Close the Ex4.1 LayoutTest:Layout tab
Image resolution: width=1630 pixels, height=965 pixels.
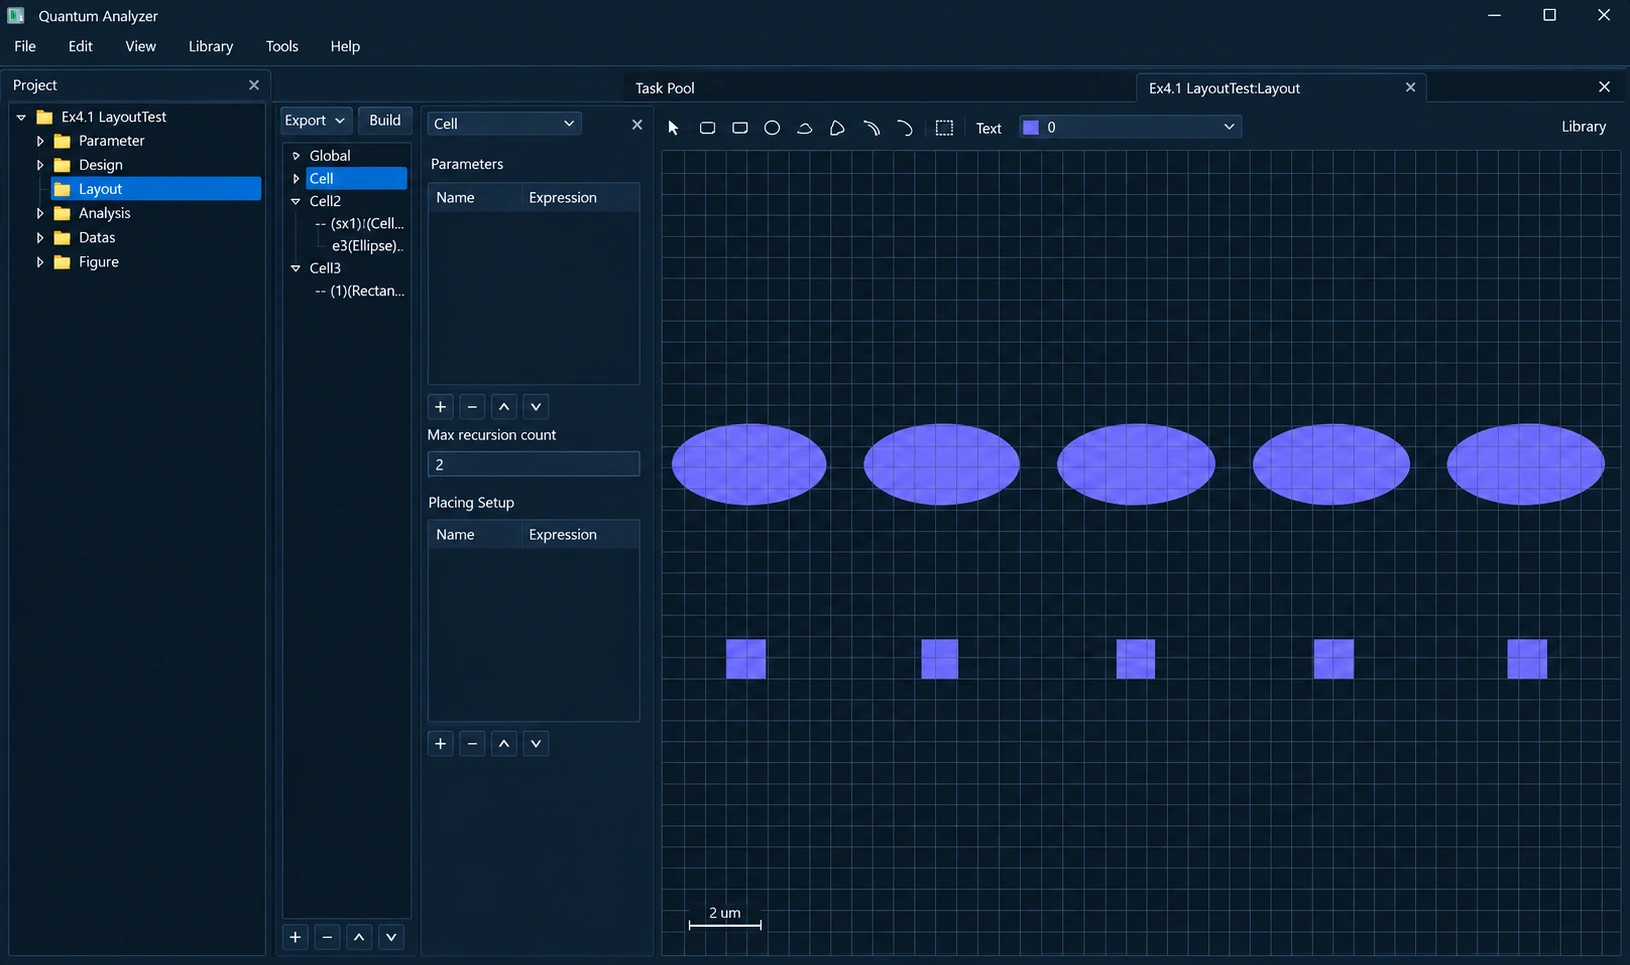coord(1410,88)
